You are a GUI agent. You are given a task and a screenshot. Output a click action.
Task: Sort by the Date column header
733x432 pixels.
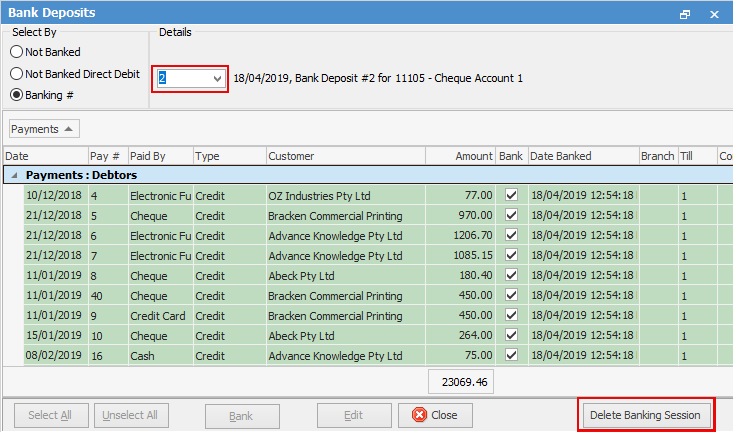pyautogui.click(x=46, y=156)
